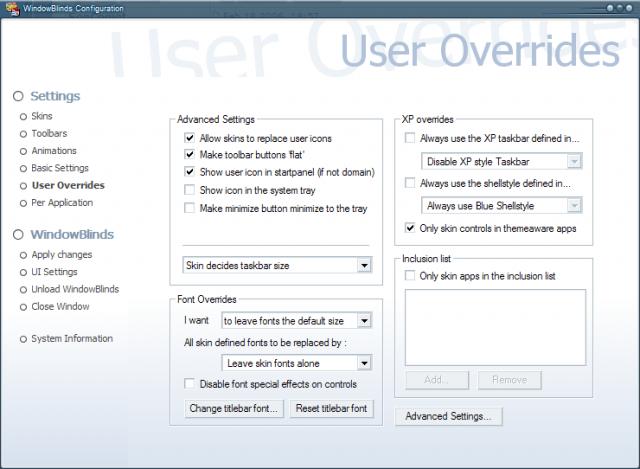Image resolution: width=640 pixels, height=469 pixels.
Task: Open the Toolbars settings page
Action: click(x=49, y=133)
